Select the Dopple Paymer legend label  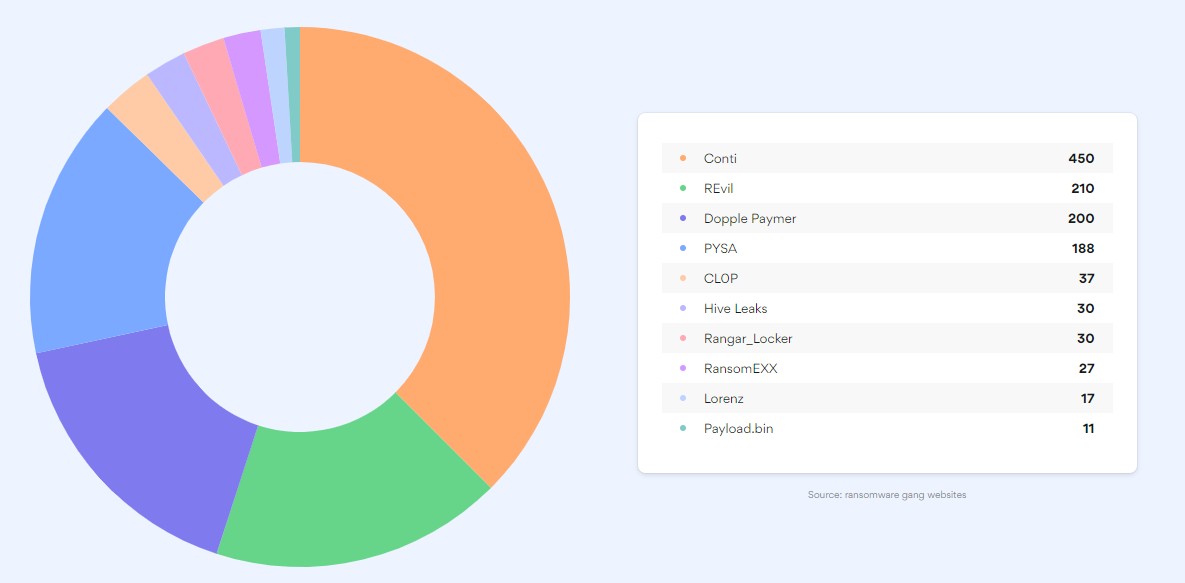[x=750, y=219]
